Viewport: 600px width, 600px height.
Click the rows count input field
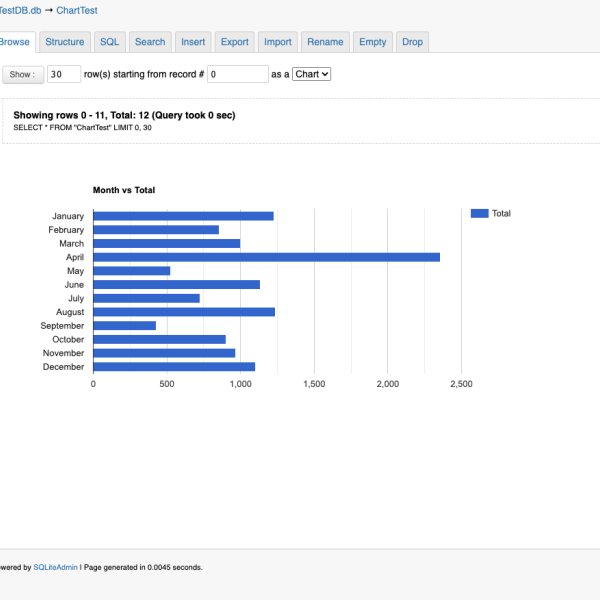coord(64,74)
